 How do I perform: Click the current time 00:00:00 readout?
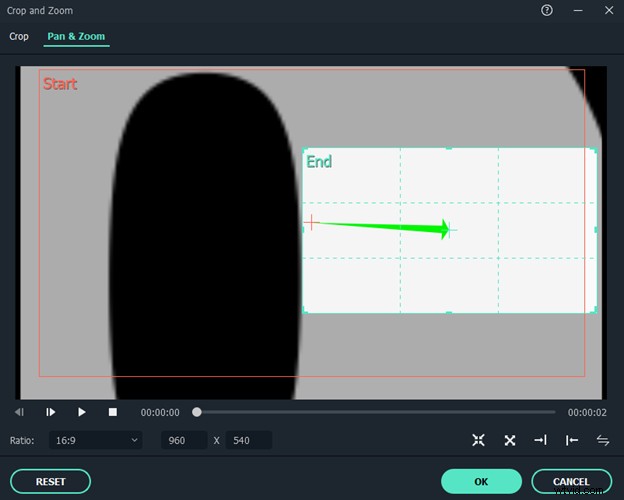(160, 412)
